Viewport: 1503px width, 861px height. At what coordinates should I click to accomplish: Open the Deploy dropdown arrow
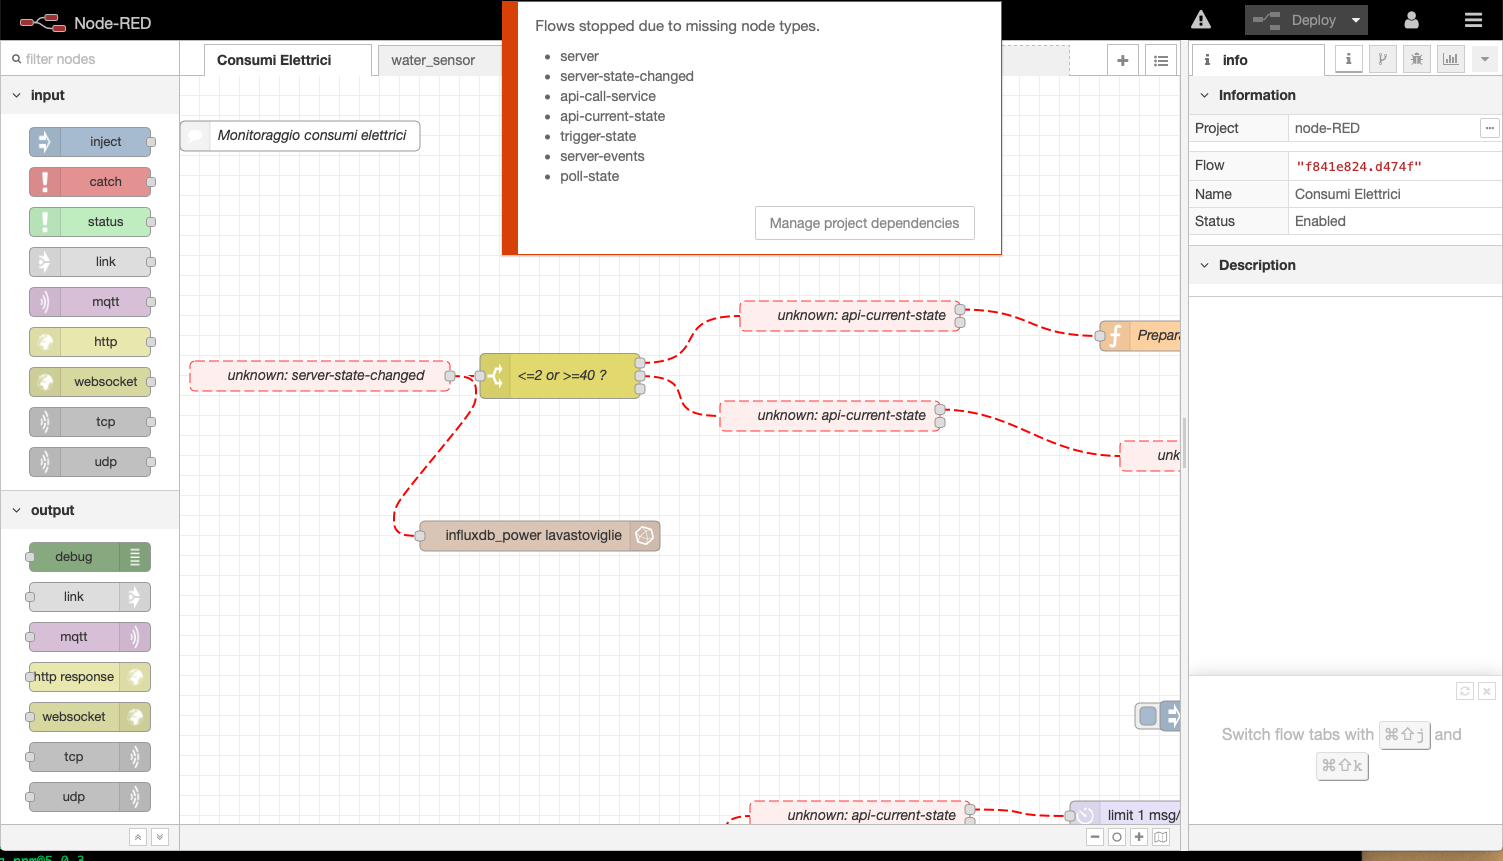click(x=1356, y=19)
